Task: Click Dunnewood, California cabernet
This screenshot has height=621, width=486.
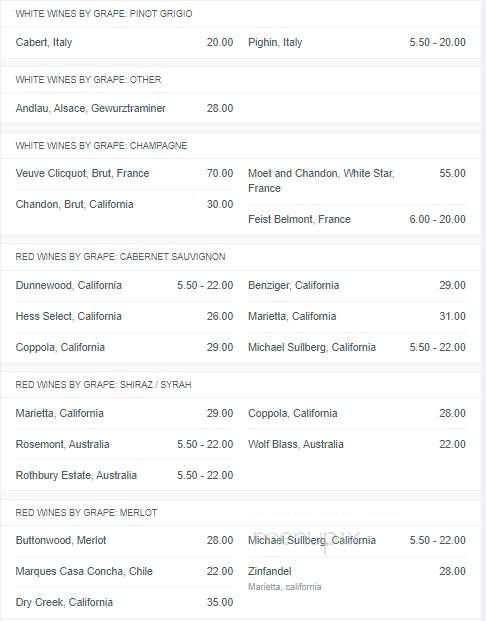Action: (124, 286)
